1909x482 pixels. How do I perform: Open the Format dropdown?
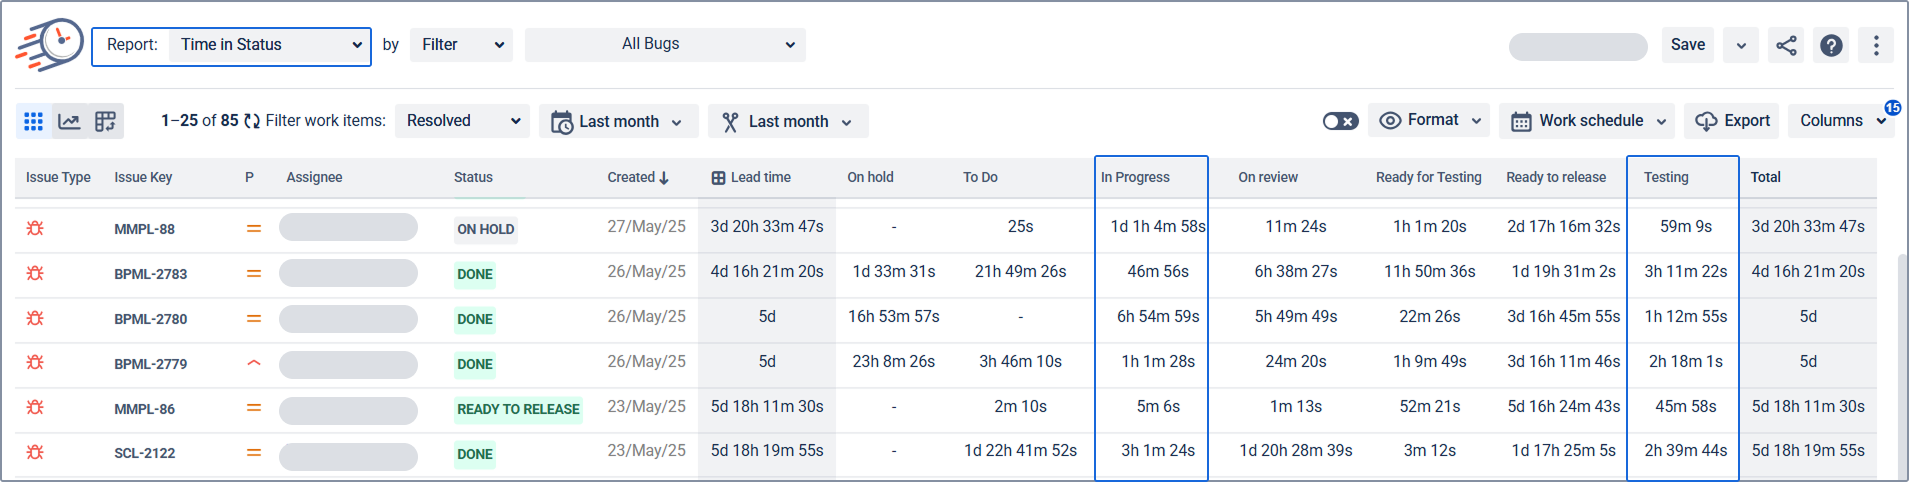coord(1429,120)
